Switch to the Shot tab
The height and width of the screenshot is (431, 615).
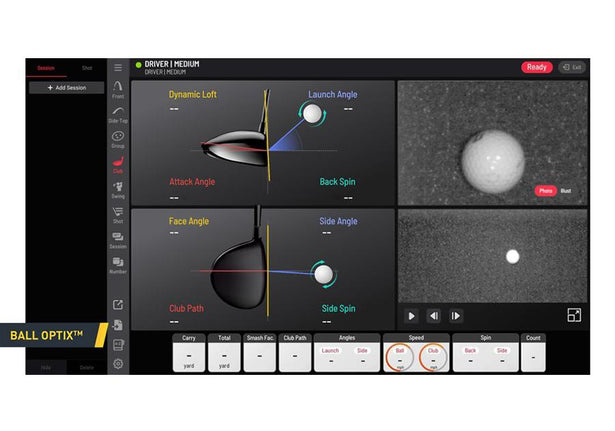point(87,68)
